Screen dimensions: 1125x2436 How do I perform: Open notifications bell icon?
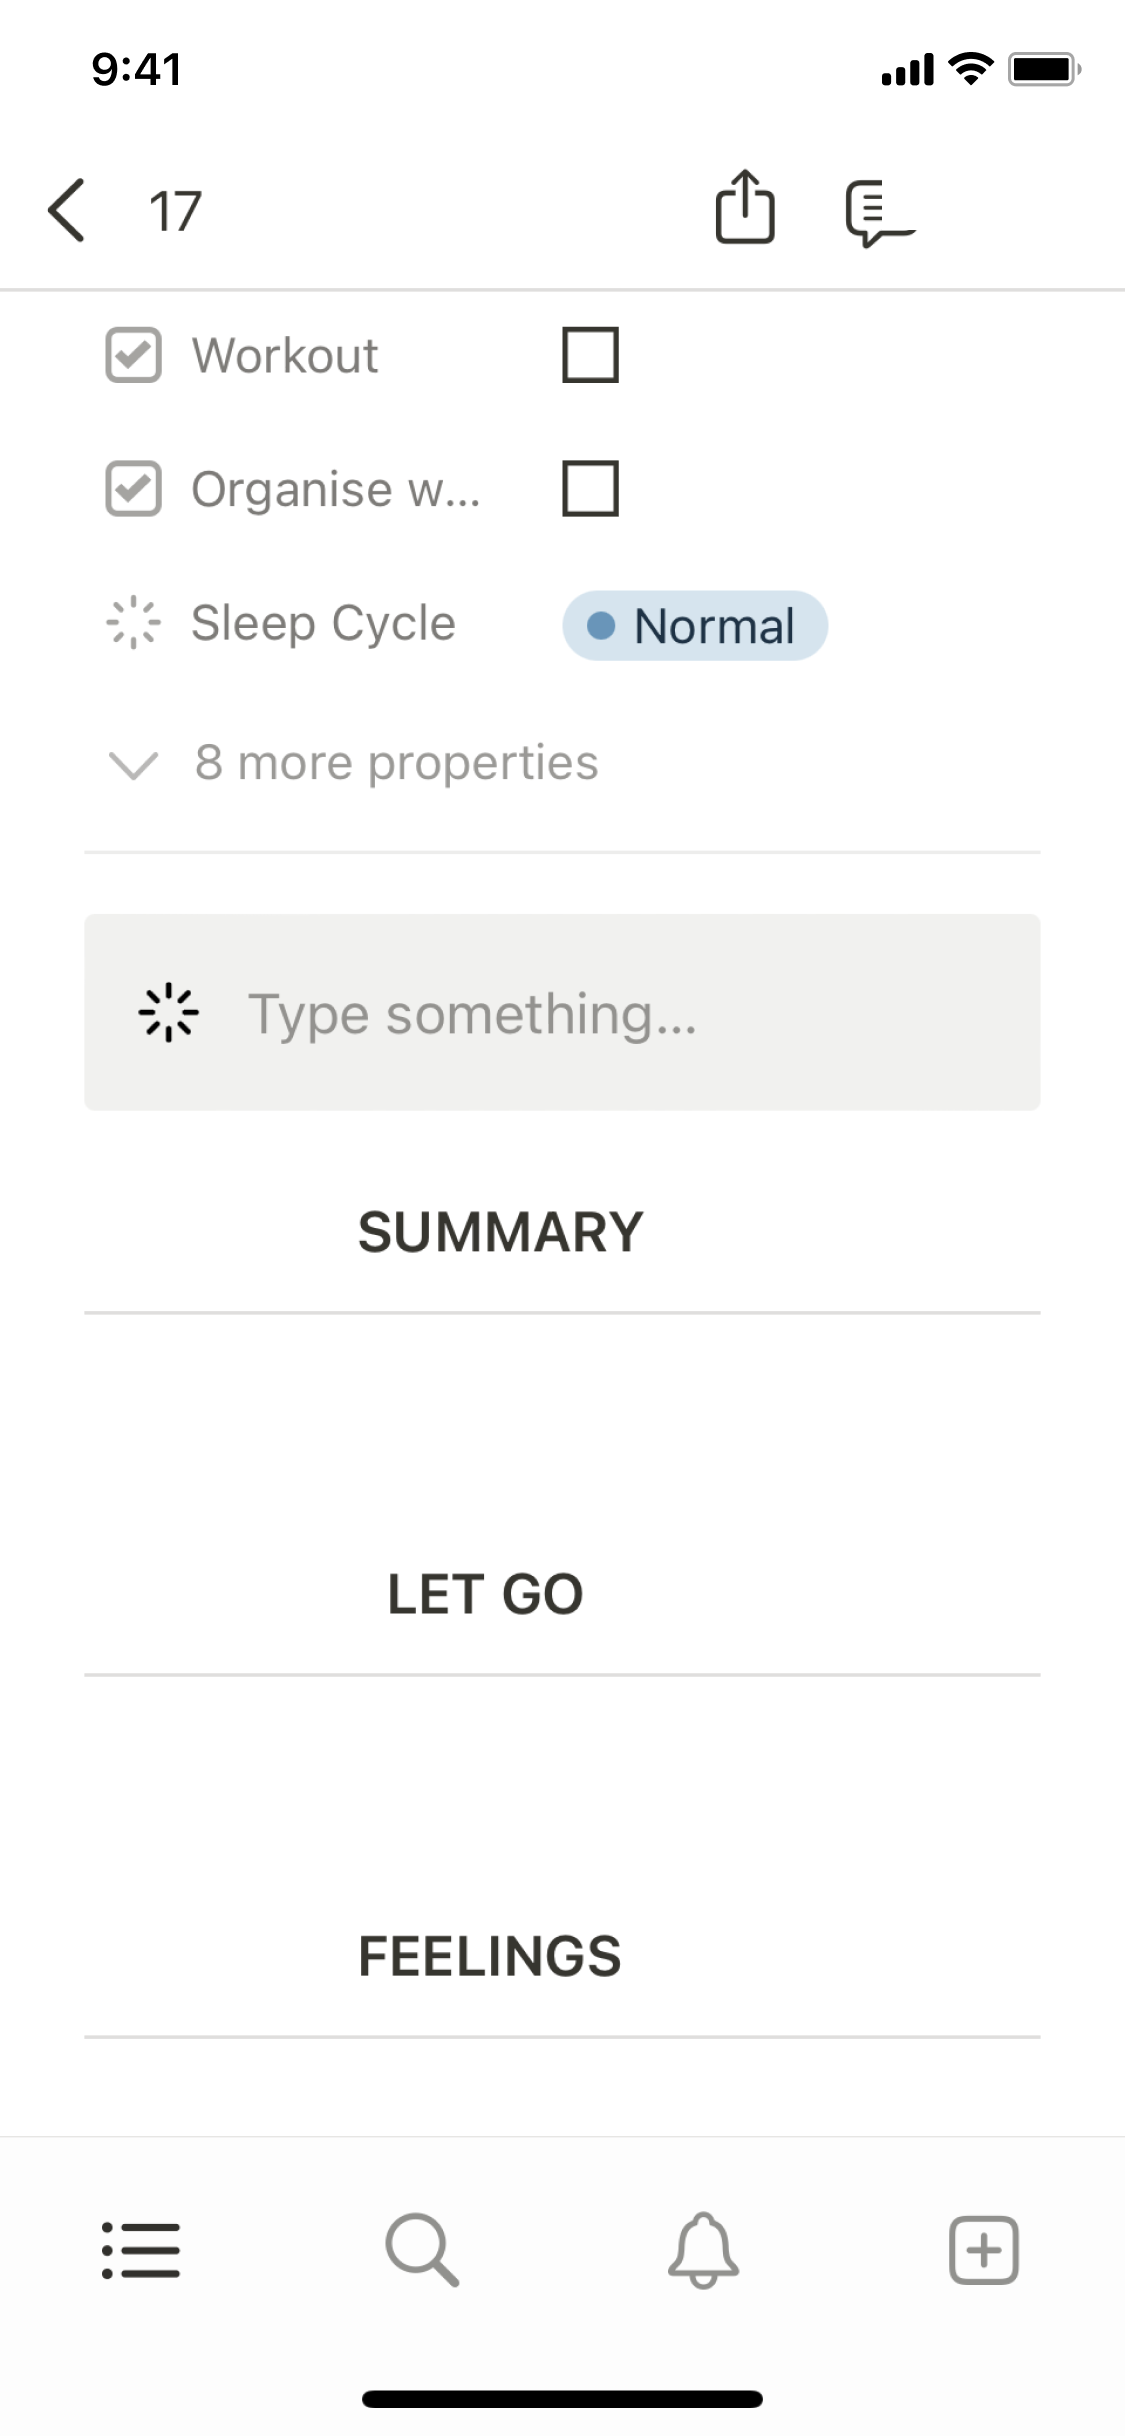pyautogui.click(x=703, y=2250)
